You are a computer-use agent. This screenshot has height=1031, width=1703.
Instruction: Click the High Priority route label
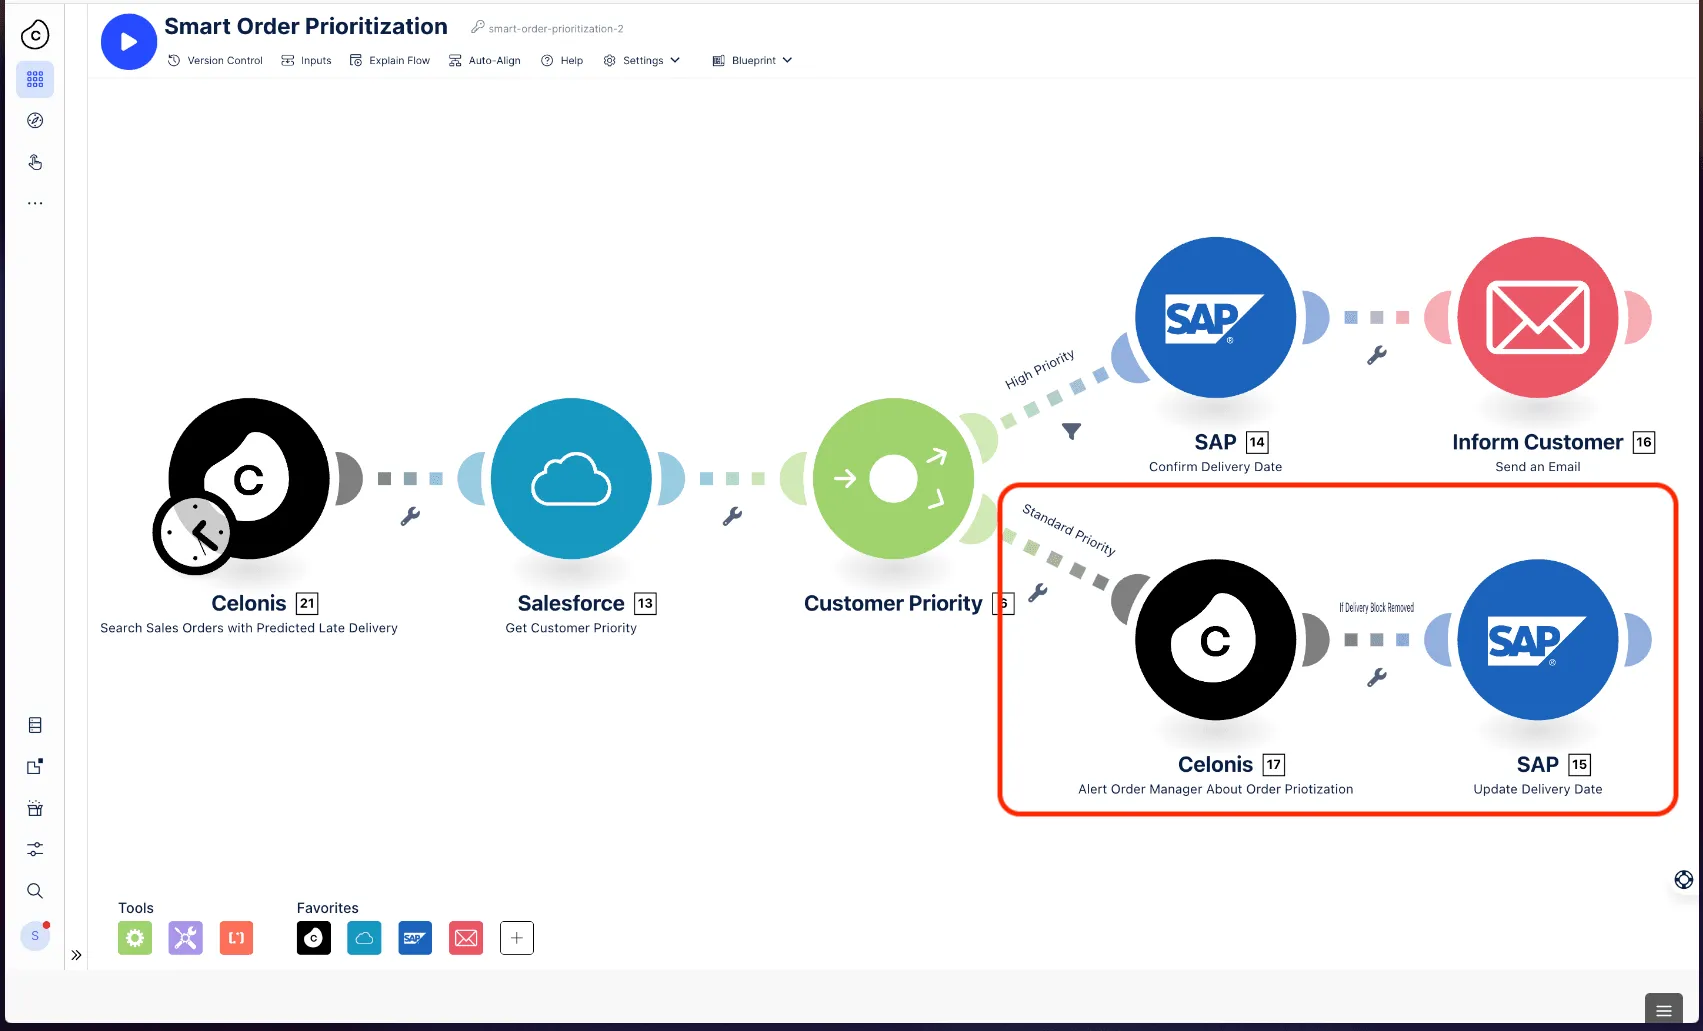point(1040,369)
